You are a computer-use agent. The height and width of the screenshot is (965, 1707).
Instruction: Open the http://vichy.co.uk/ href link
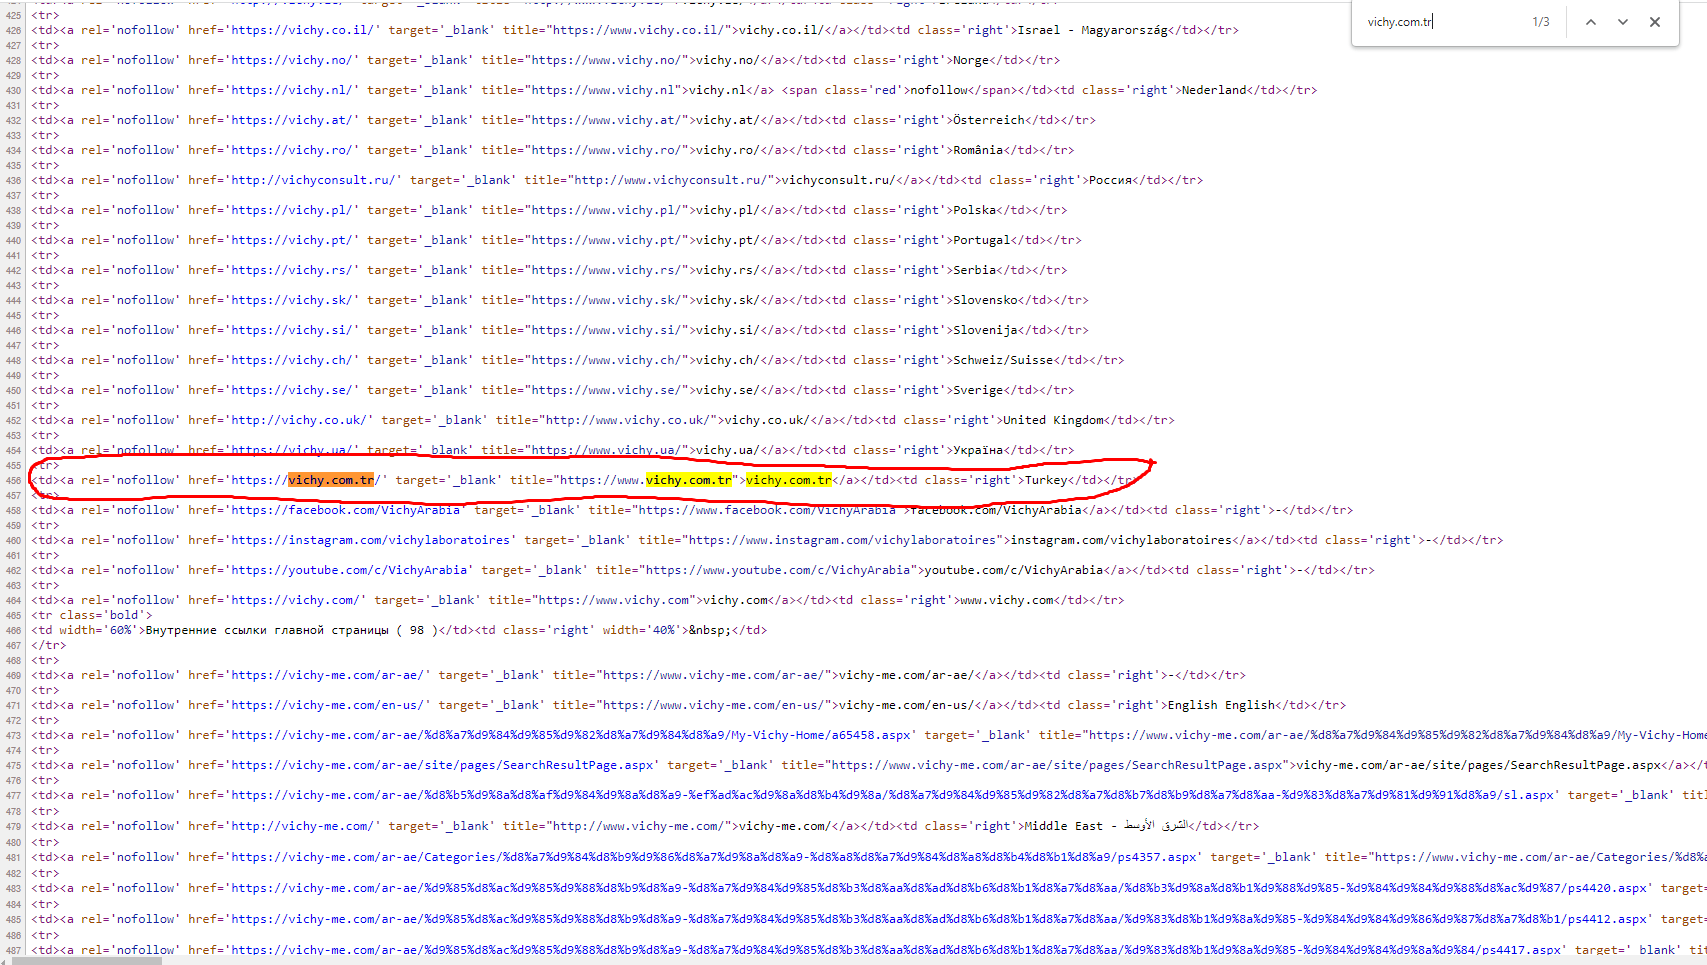(299, 420)
